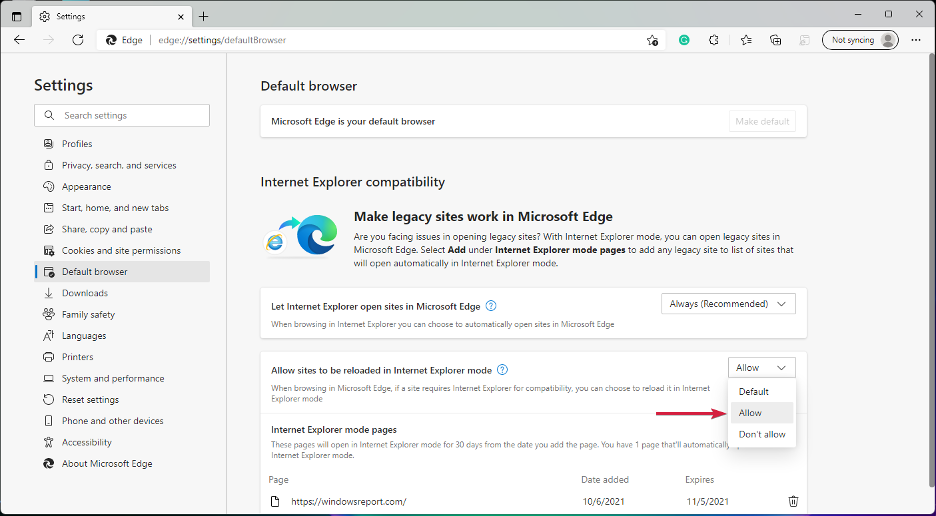936x516 pixels.
Task: Click the 10/6/2021 date added value
Action: (x=604, y=502)
